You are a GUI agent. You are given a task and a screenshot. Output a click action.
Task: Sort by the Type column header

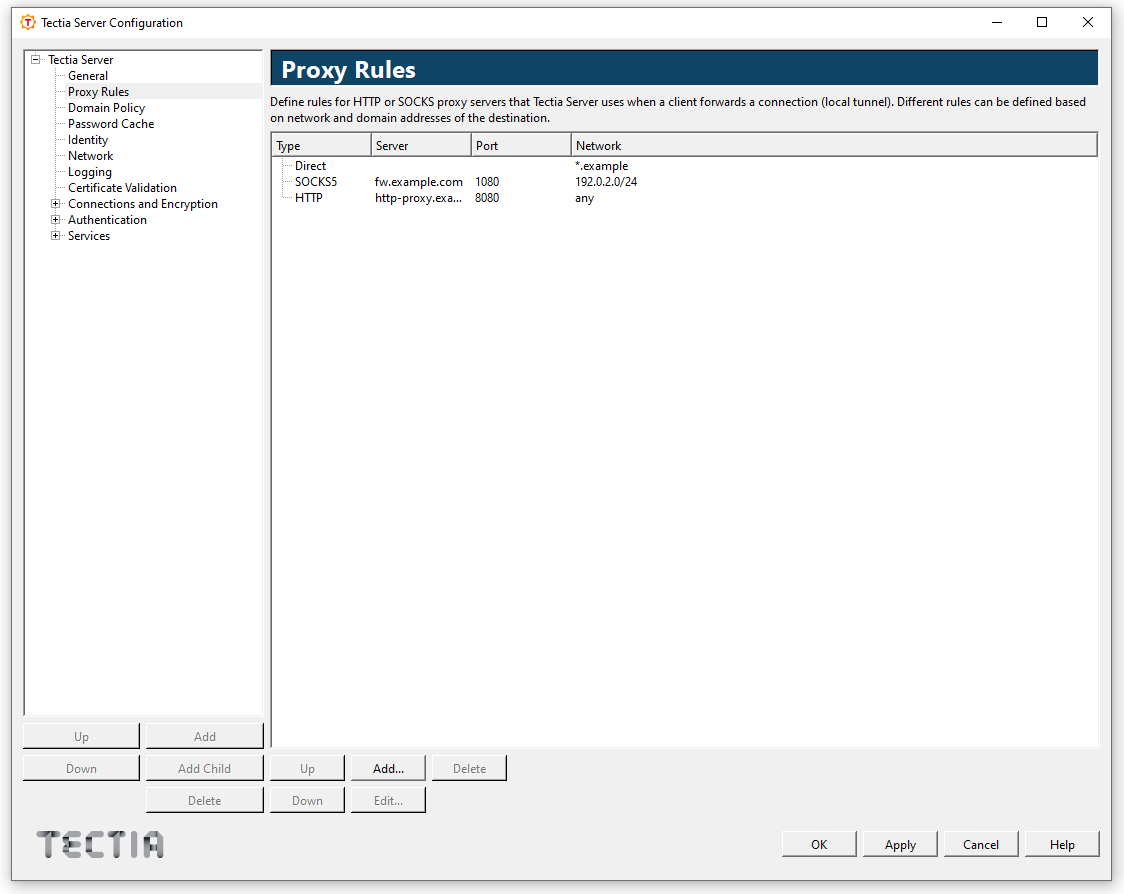tap(321, 146)
